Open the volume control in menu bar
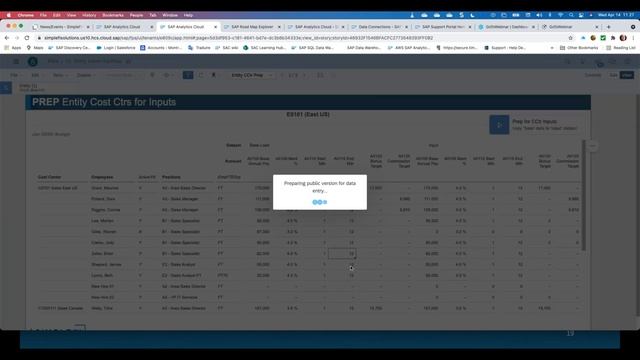 (539, 15)
